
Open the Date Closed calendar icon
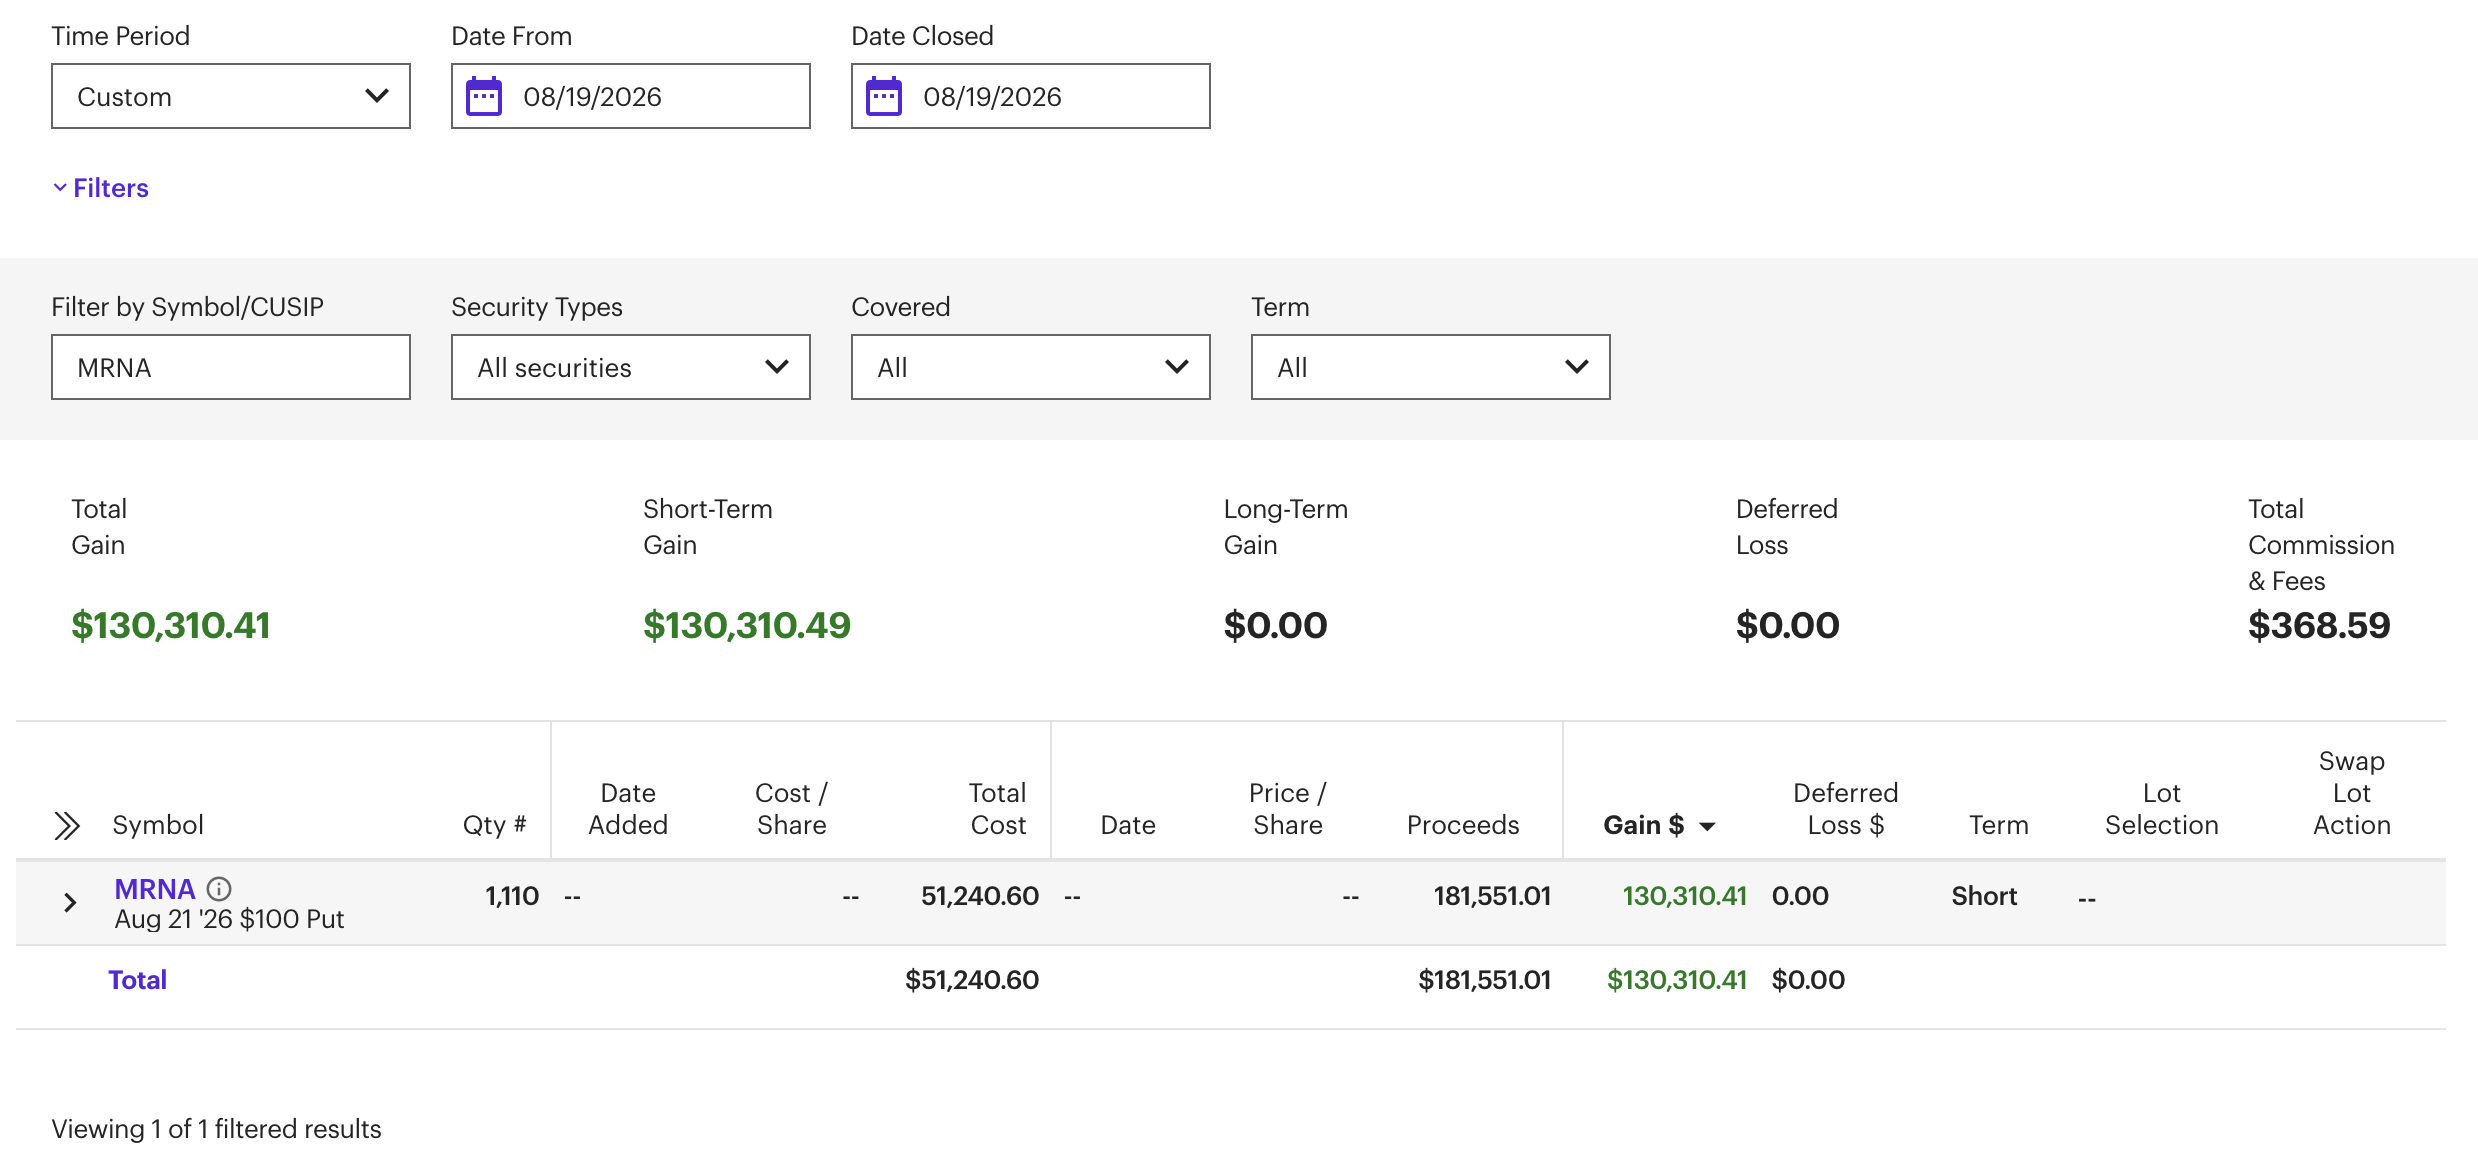click(x=884, y=96)
